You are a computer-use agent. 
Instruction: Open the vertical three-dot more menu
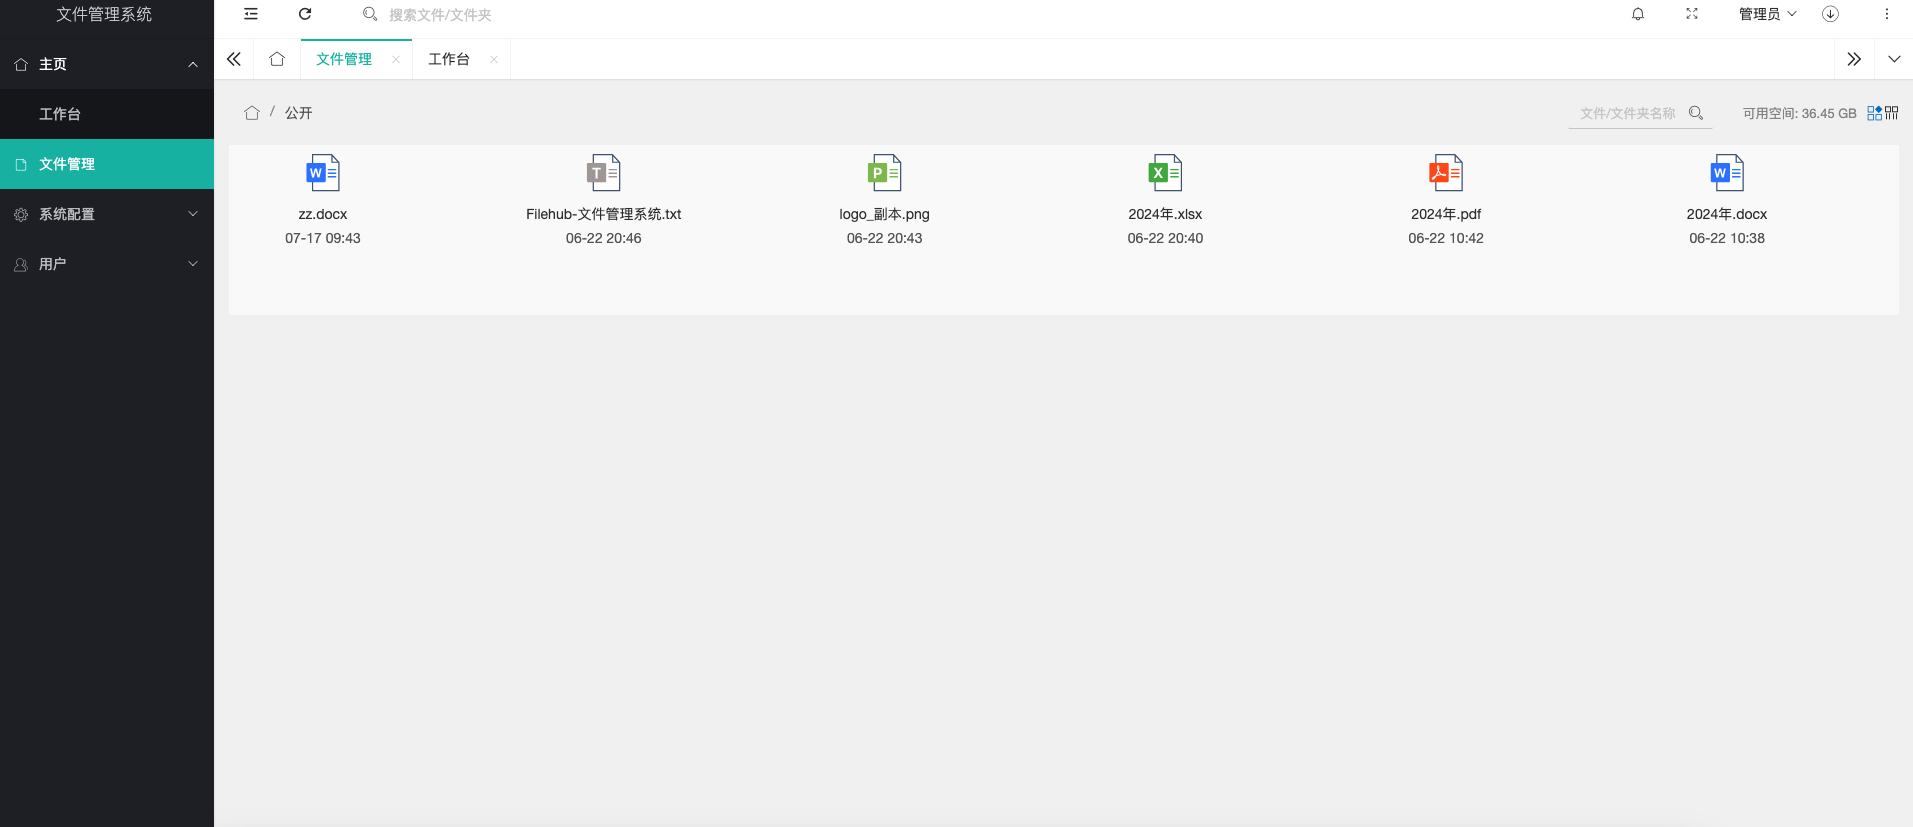tap(1887, 14)
